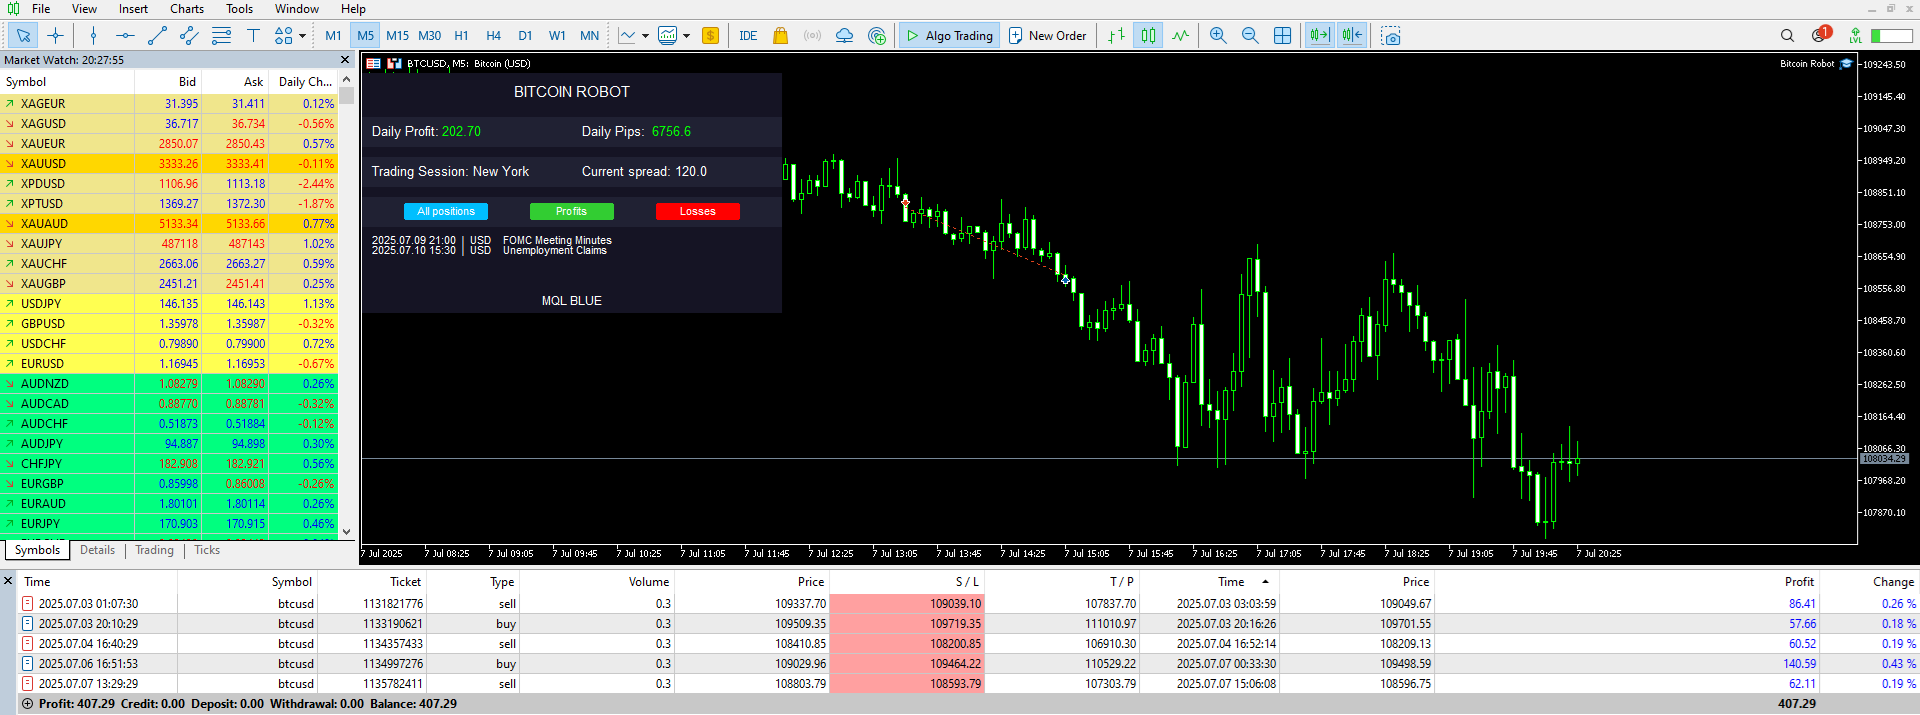Pick the vertical line drawing tool
Image resolution: width=1920 pixels, height=715 pixels.
click(93, 36)
